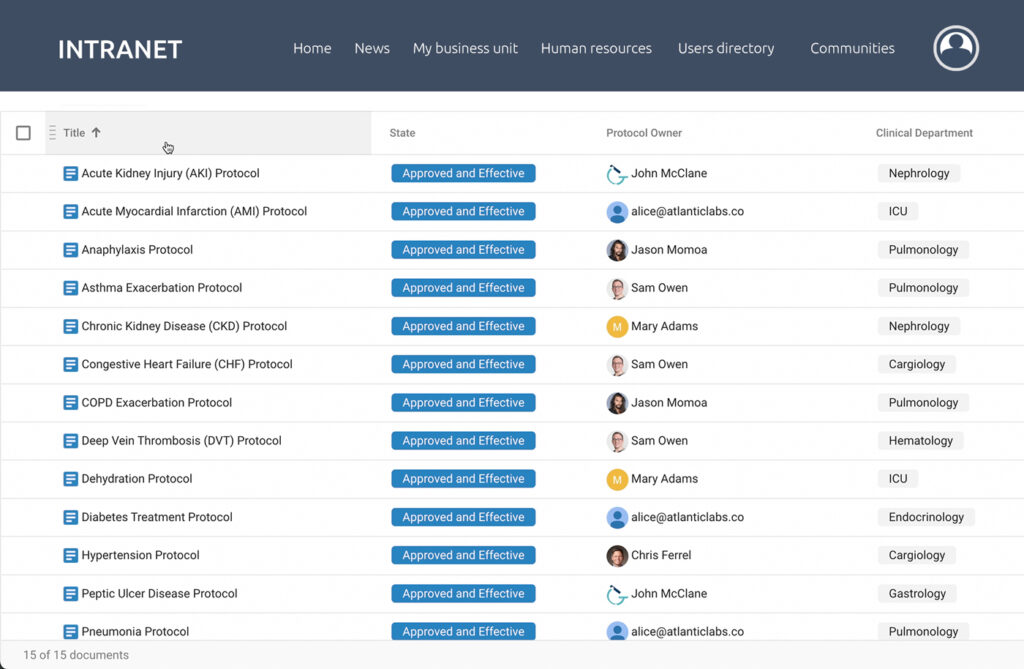Sort by the Clinical Department column header
The image size is (1024, 669).
pos(924,133)
